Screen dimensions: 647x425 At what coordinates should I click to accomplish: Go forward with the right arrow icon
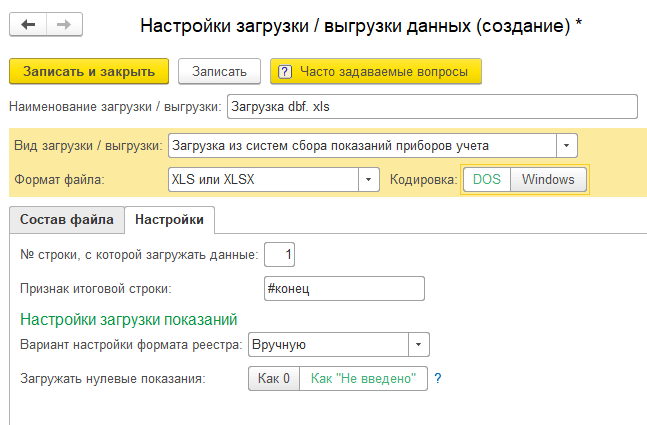pos(64,25)
